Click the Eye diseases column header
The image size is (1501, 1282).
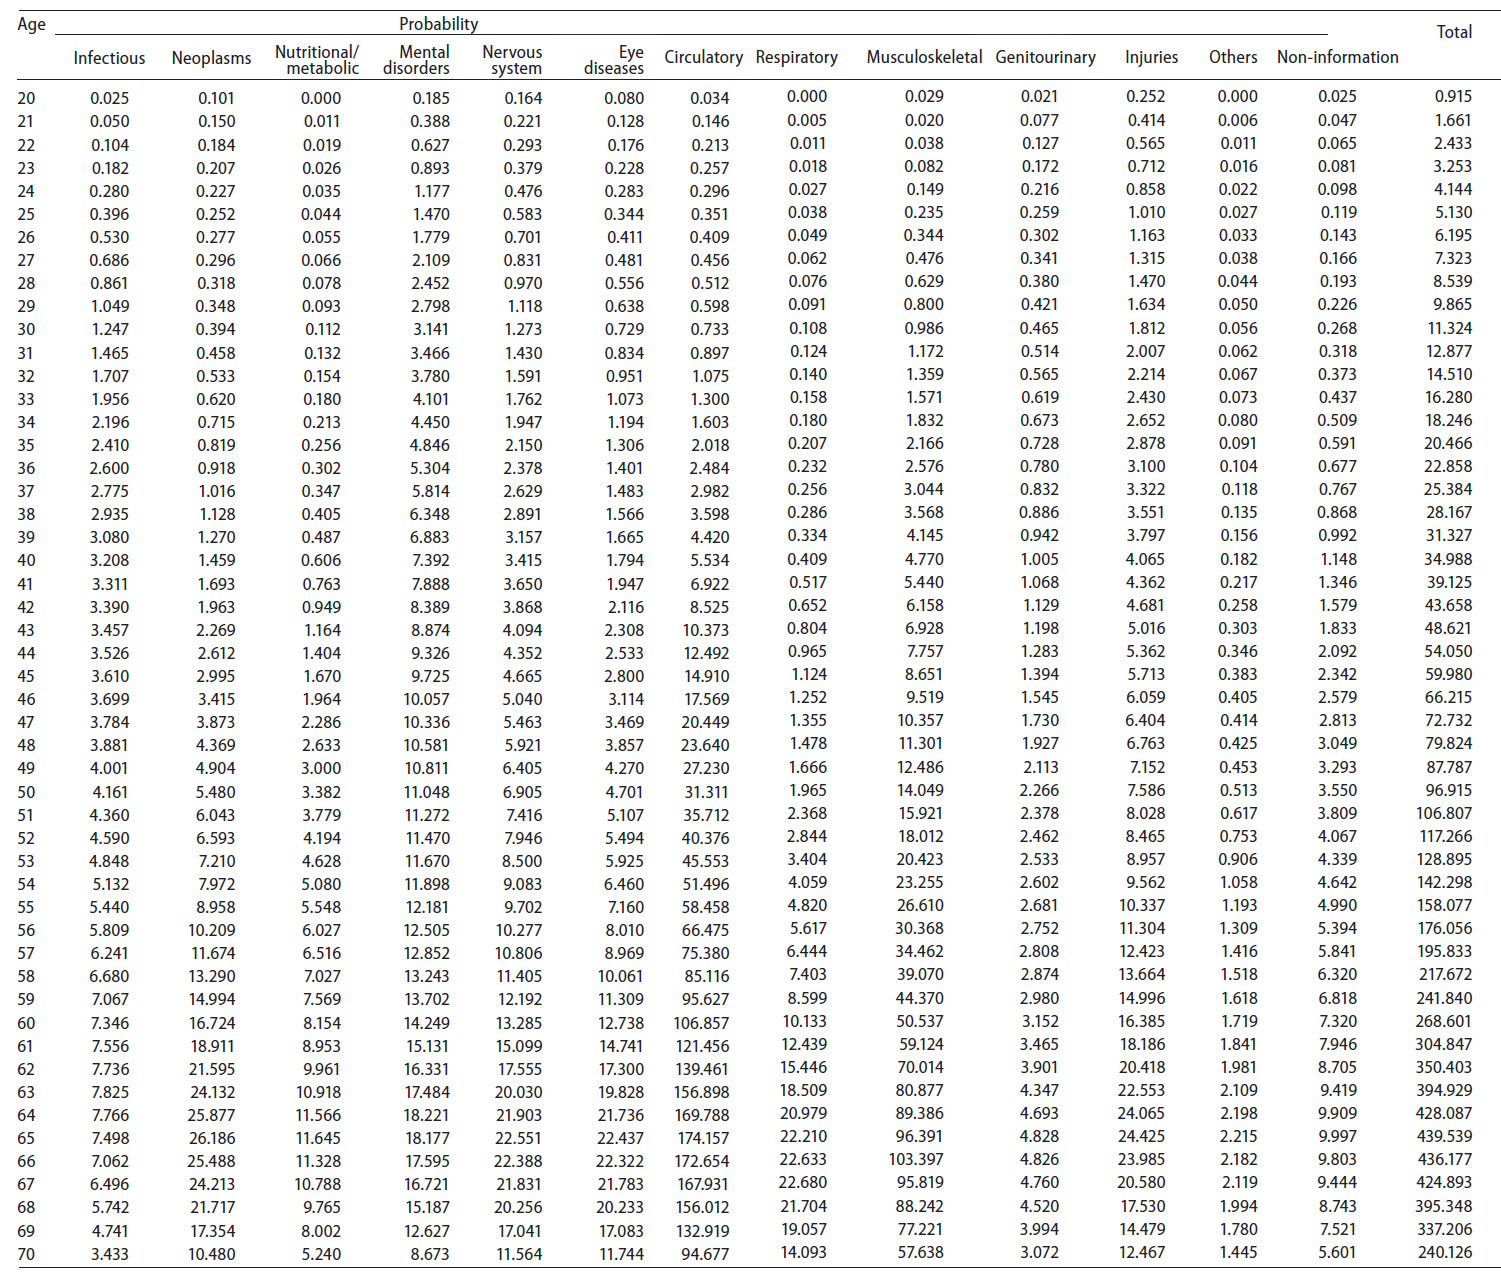[x=614, y=60]
